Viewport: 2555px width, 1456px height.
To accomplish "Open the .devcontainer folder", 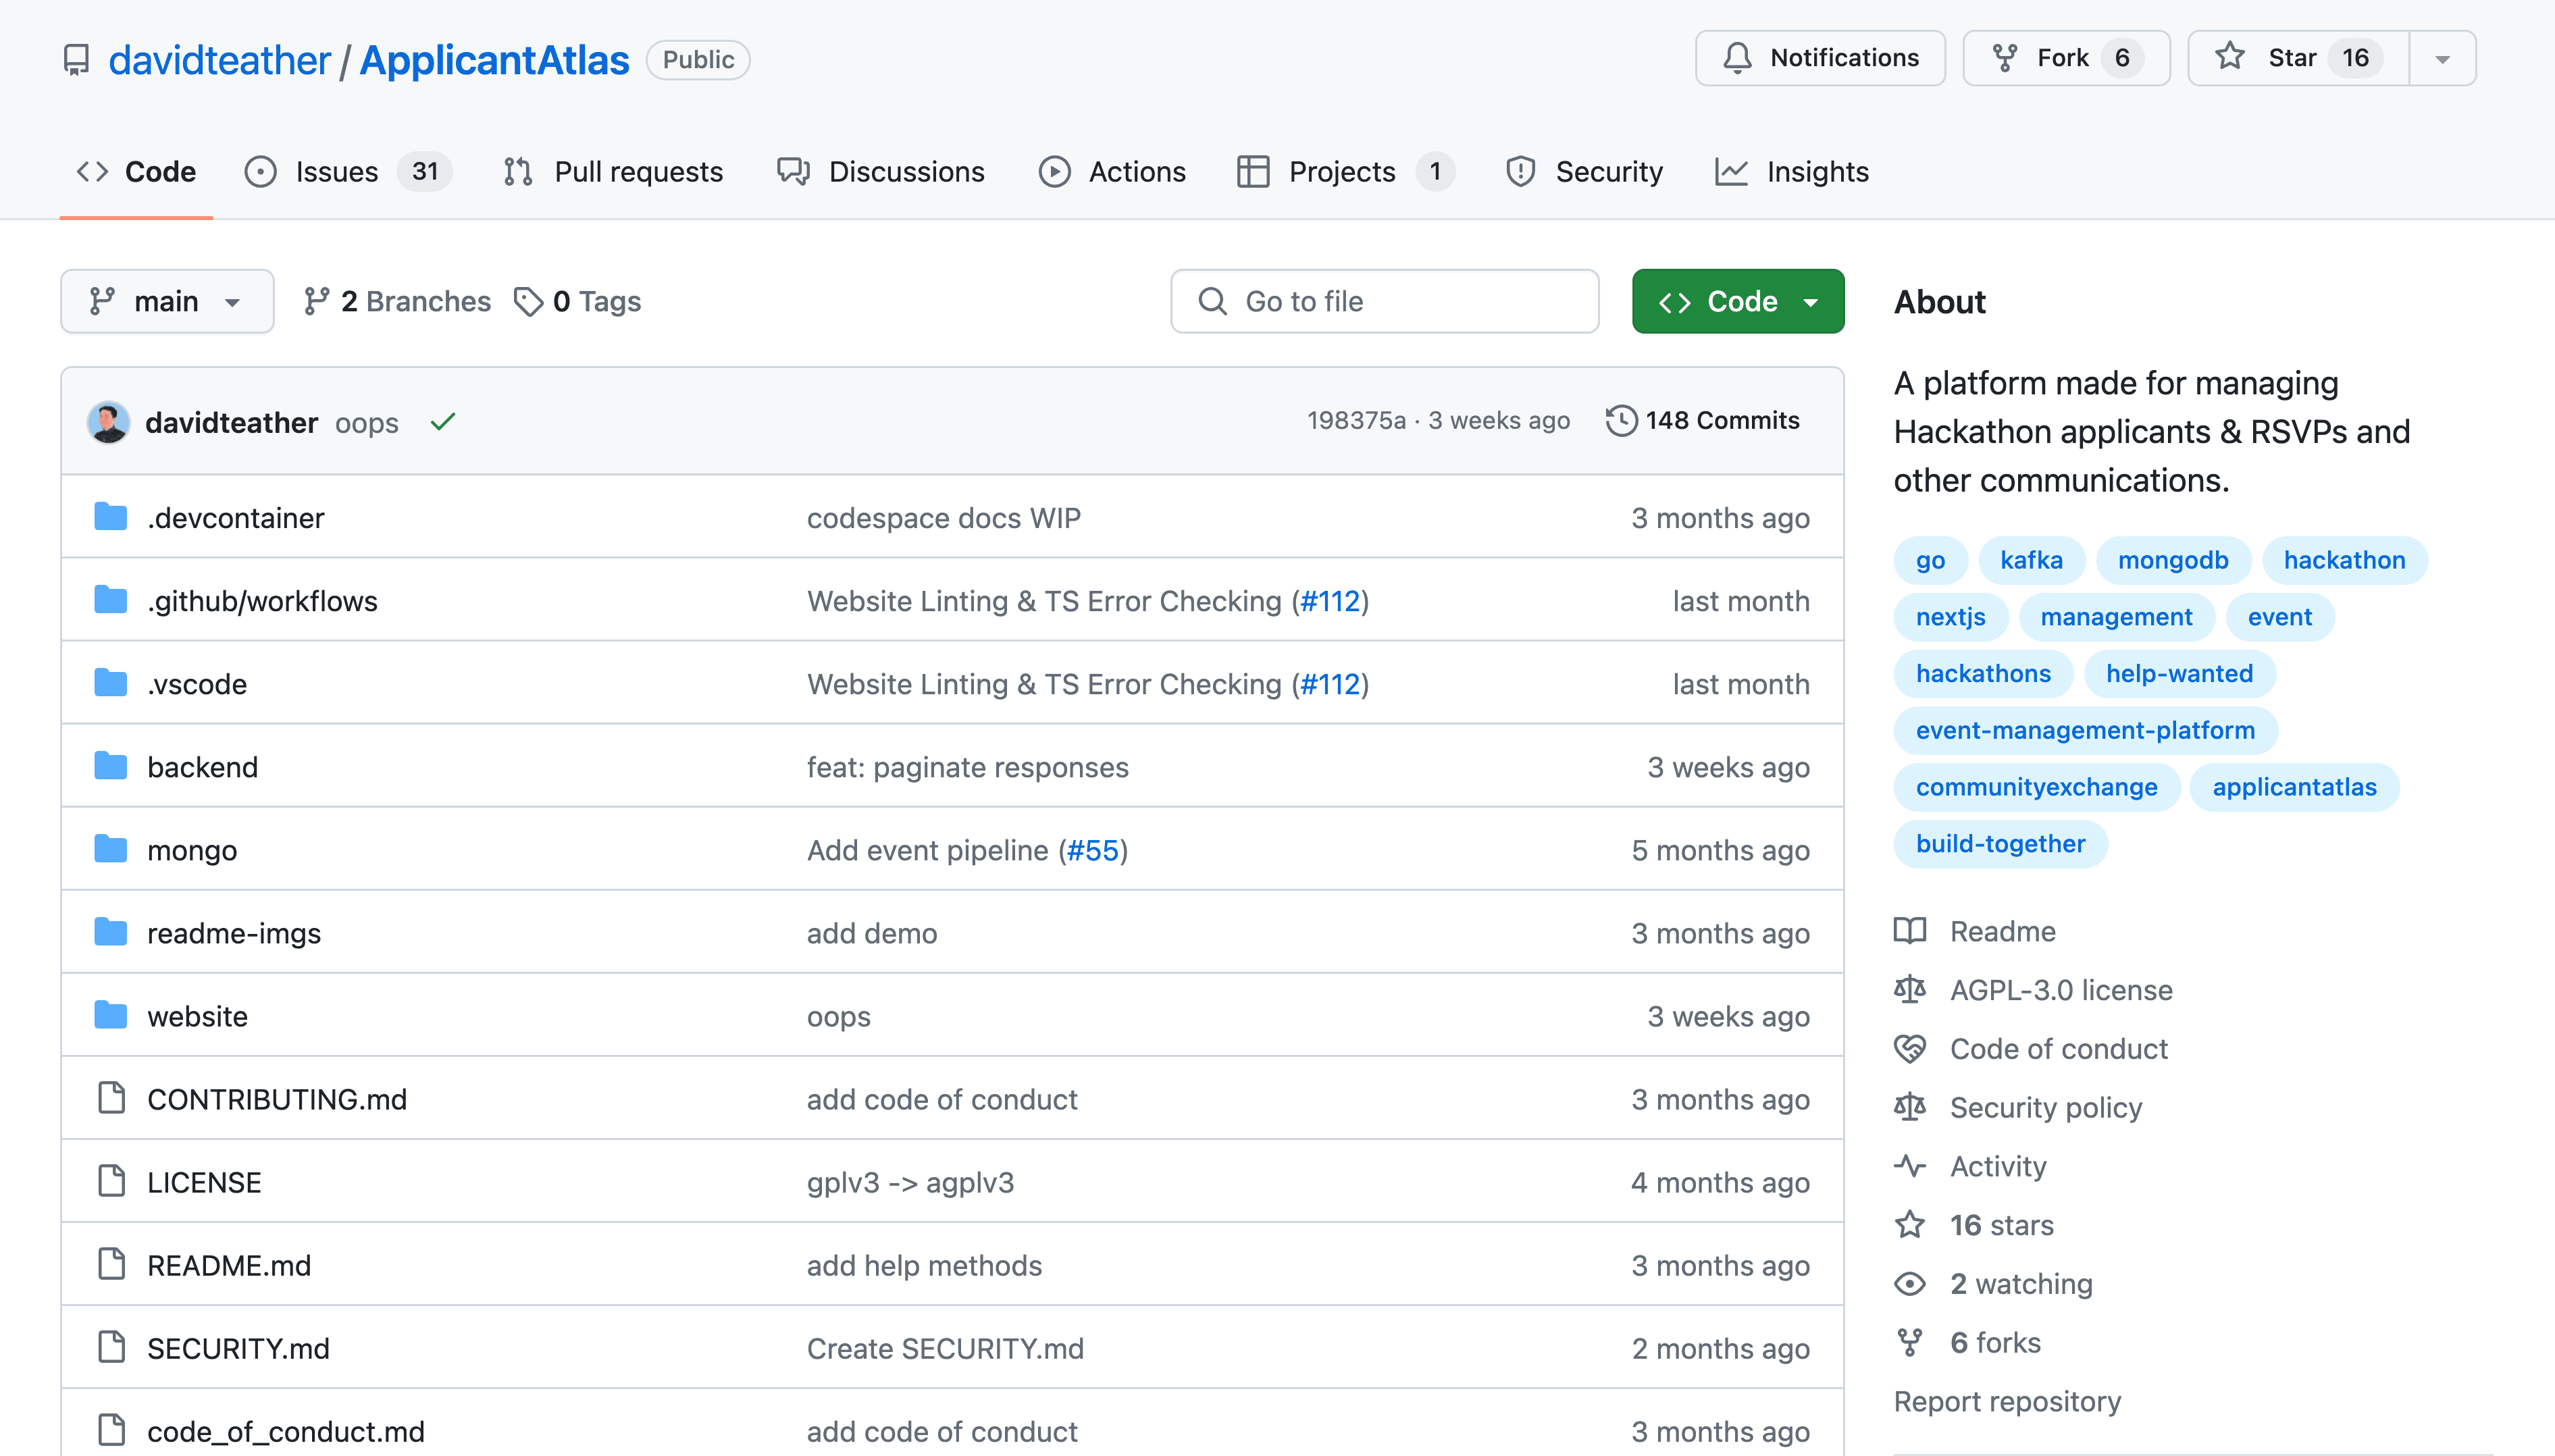I will pos(235,518).
